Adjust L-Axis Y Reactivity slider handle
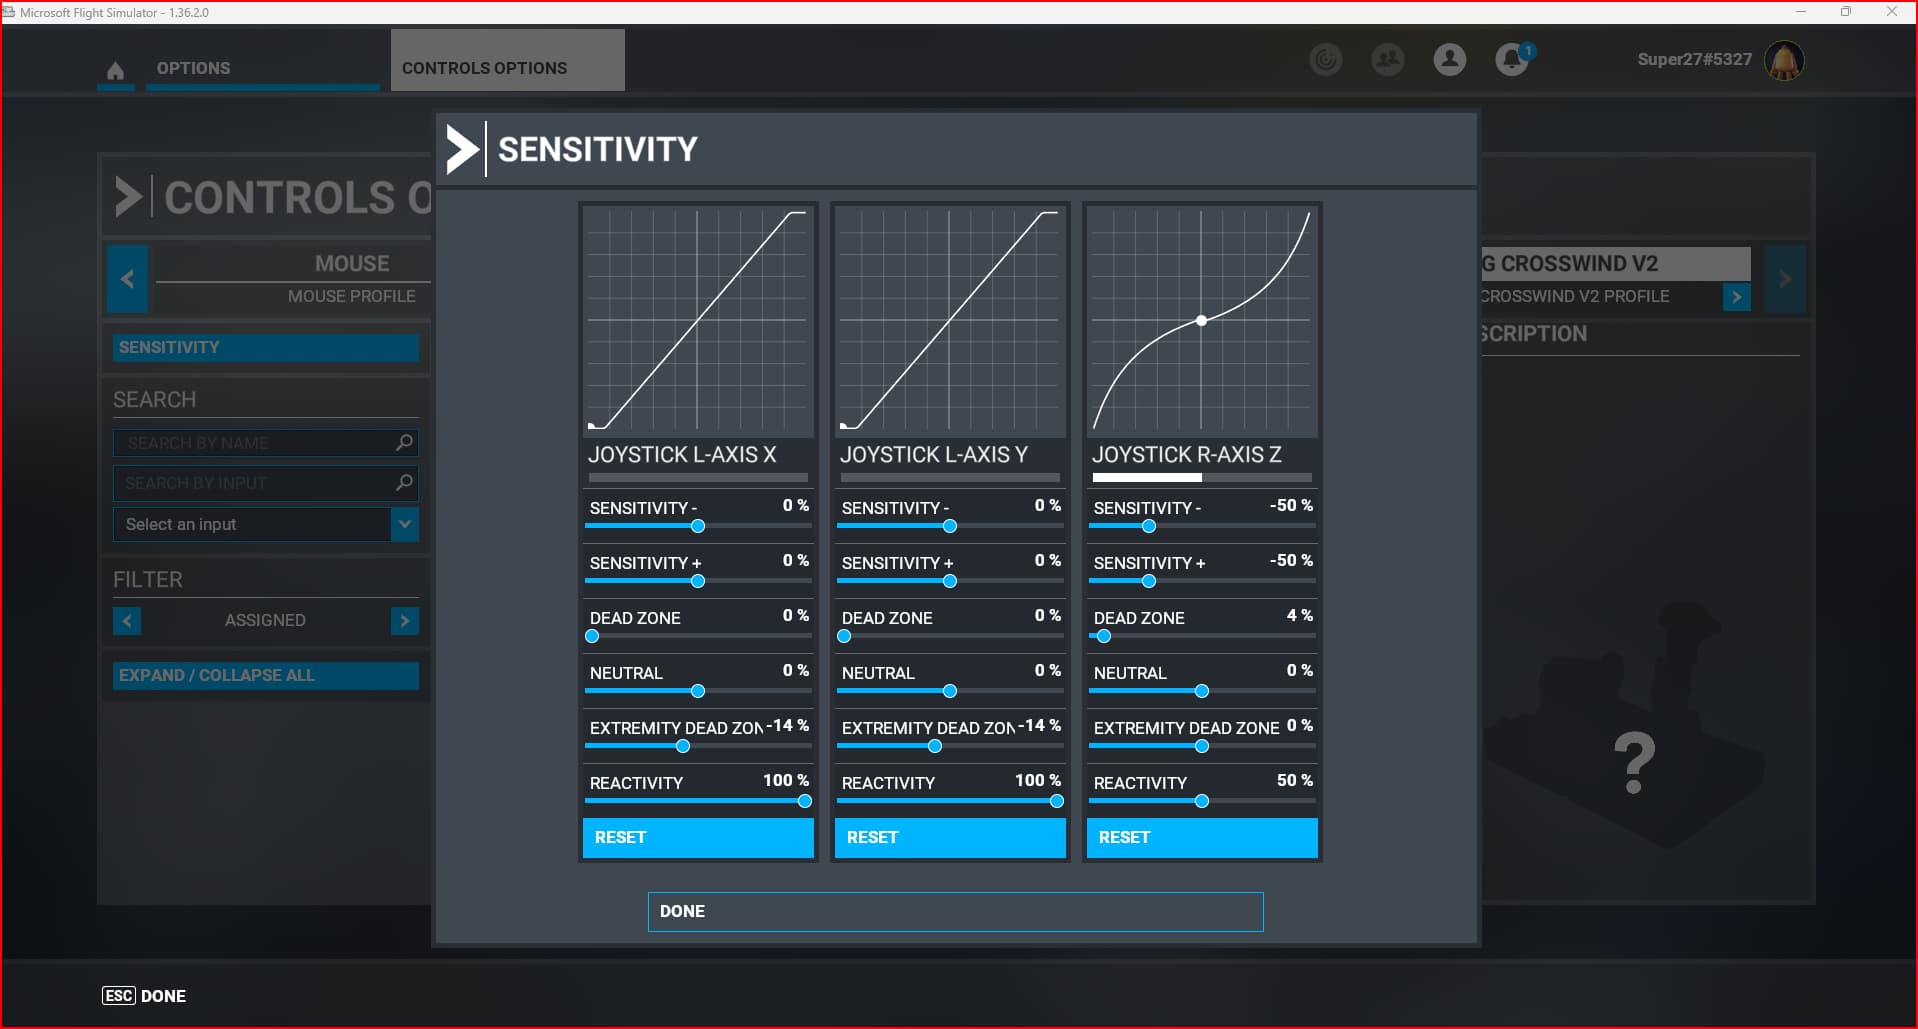Image resolution: width=1918 pixels, height=1029 pixels. 1057,801
